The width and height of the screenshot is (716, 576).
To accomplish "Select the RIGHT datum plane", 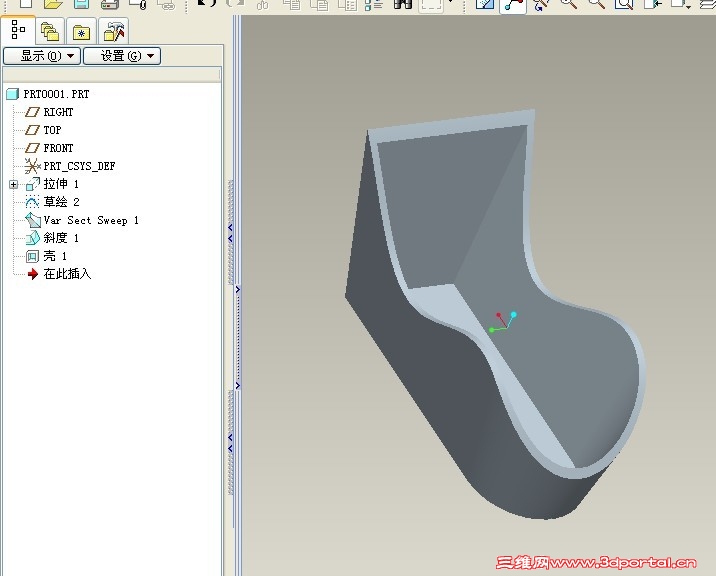I will 49,112.
